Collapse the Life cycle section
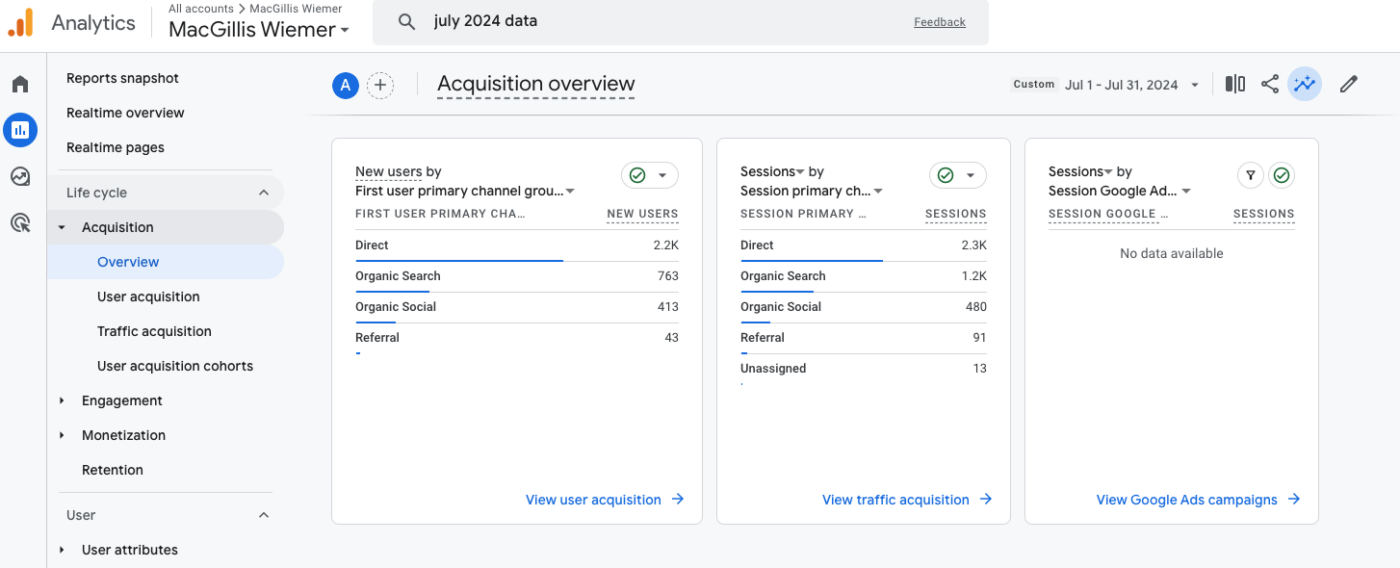Screen dimensions: 1400x568 [x=264, y=193]
